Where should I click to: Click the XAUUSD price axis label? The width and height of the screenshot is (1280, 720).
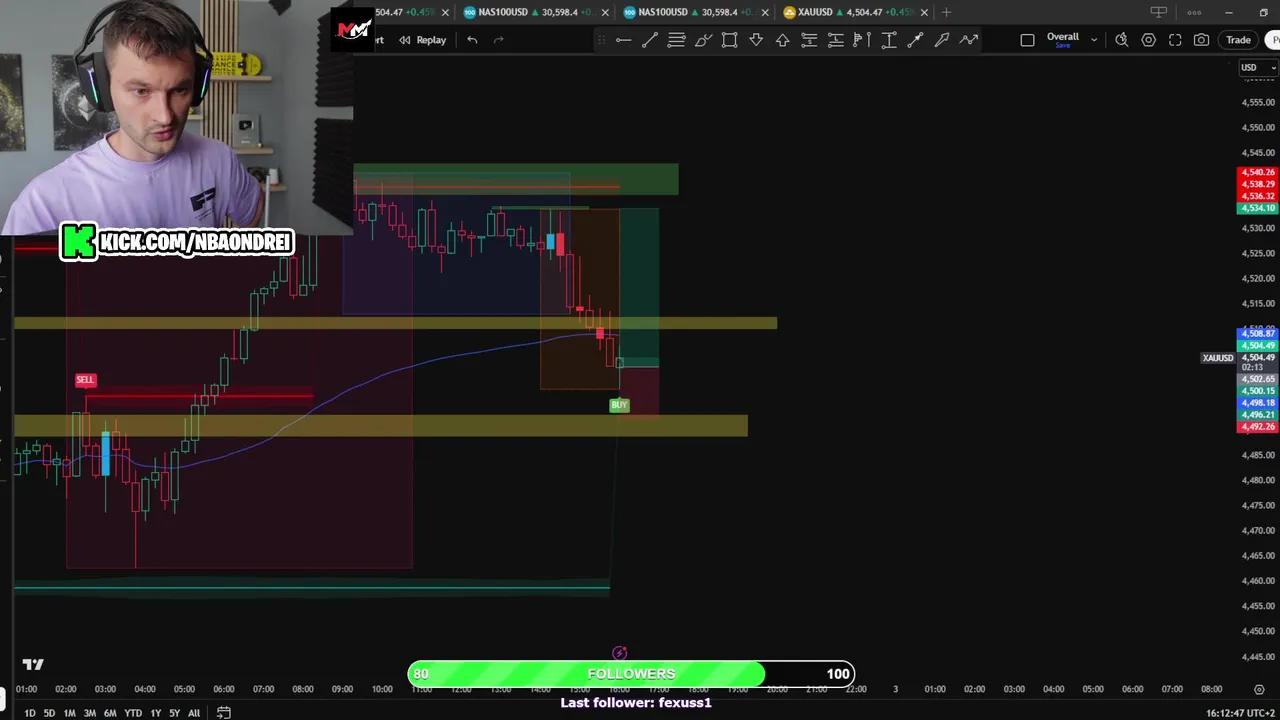point(1217,358)
